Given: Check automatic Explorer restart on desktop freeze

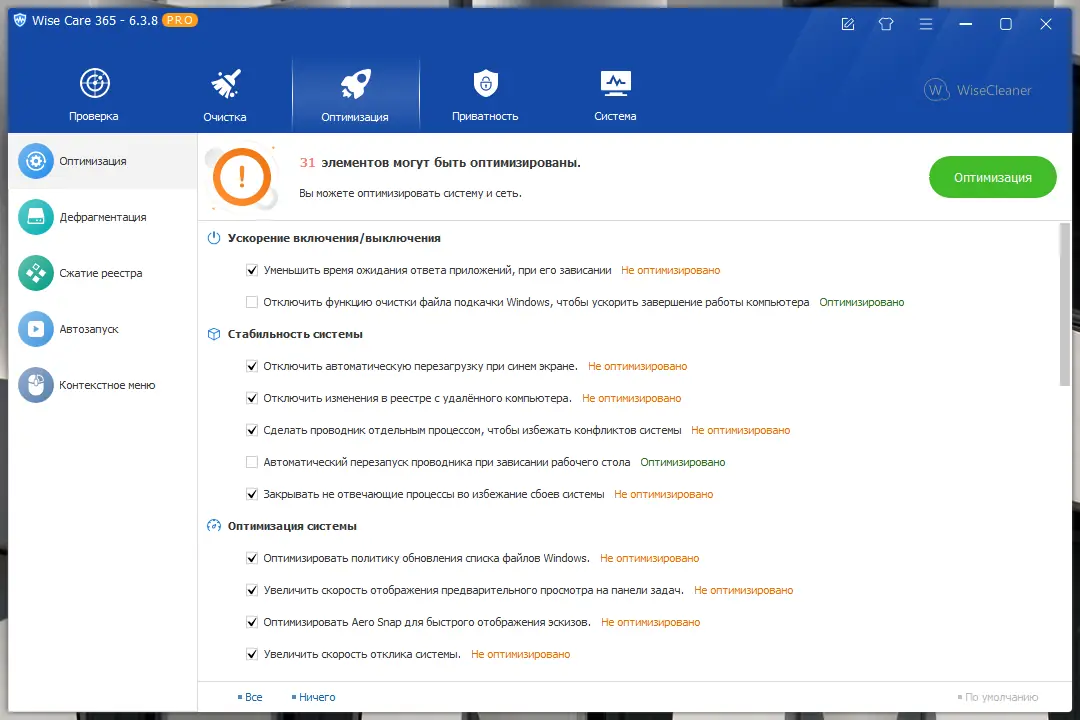Looking at the screenshot, I should click(252, 462).
